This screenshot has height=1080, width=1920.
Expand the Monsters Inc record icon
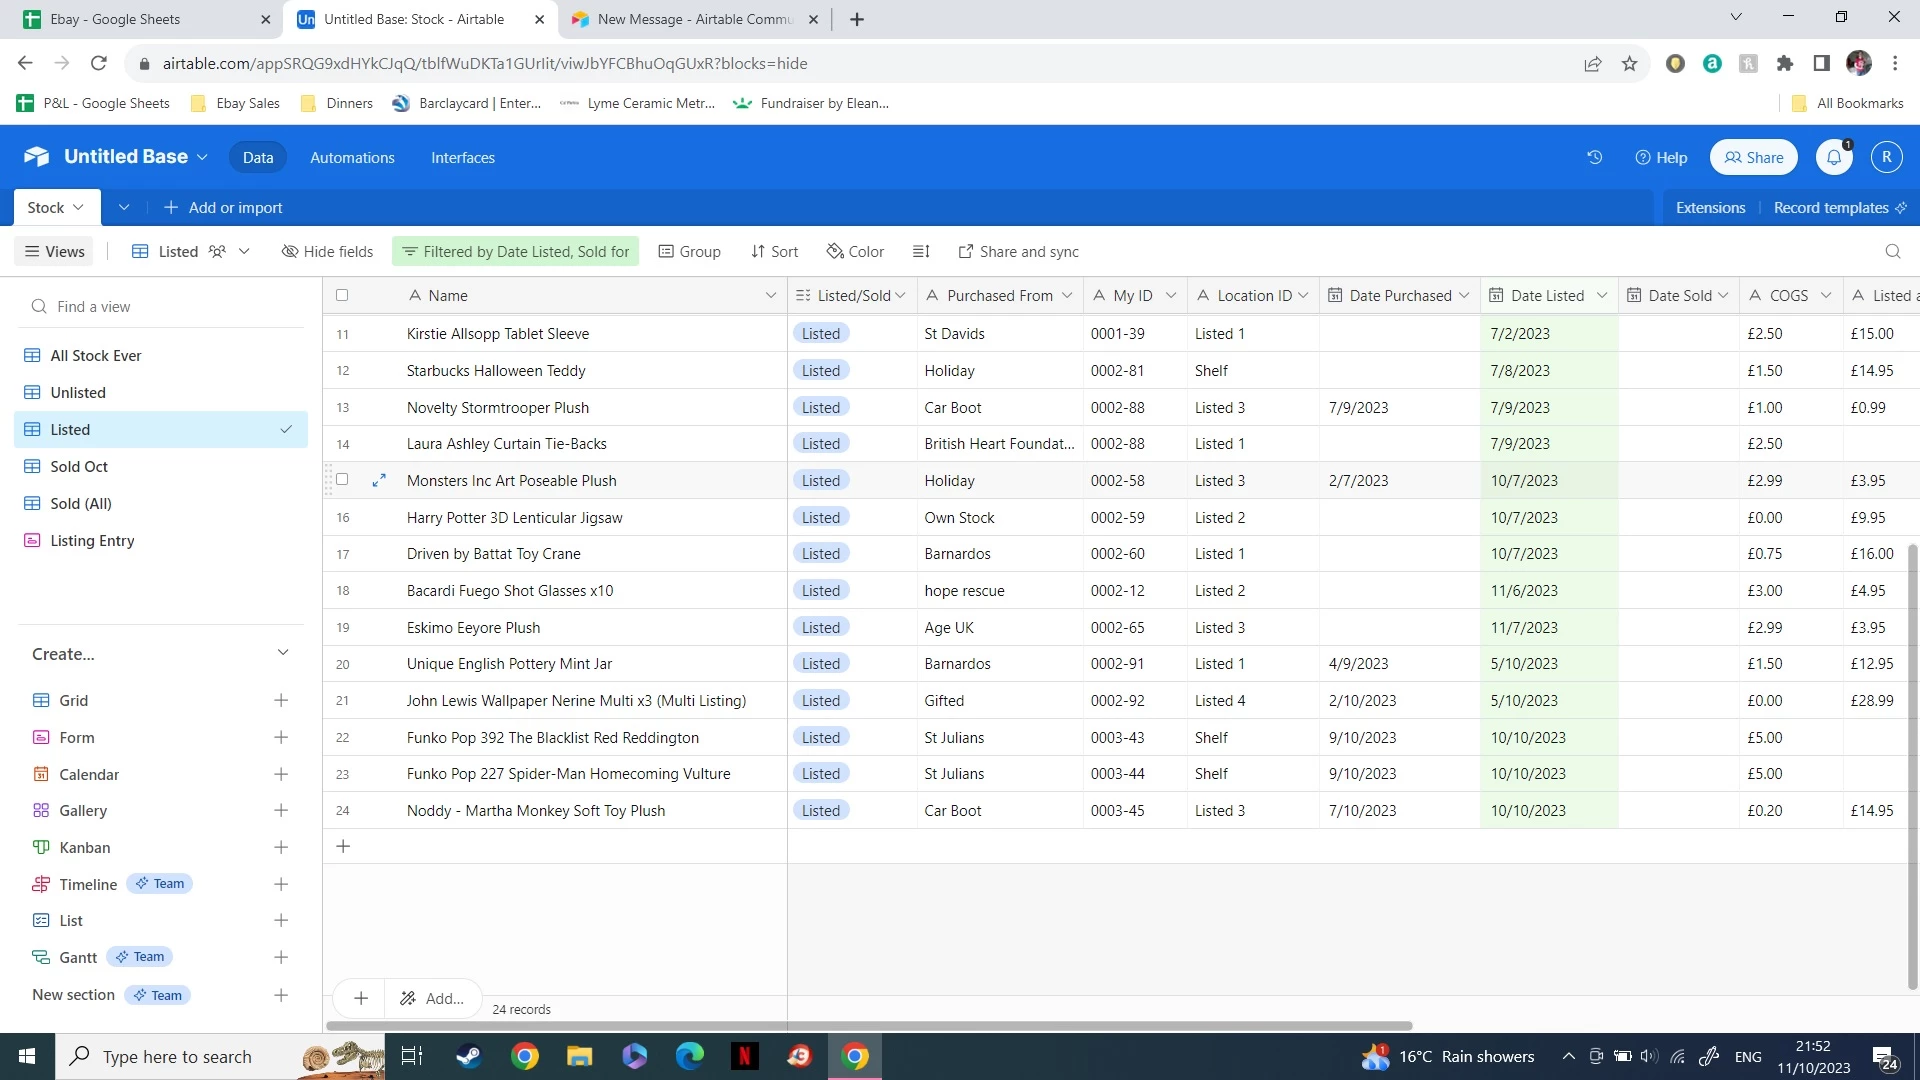pyautogui.click(x=379, y=480)
